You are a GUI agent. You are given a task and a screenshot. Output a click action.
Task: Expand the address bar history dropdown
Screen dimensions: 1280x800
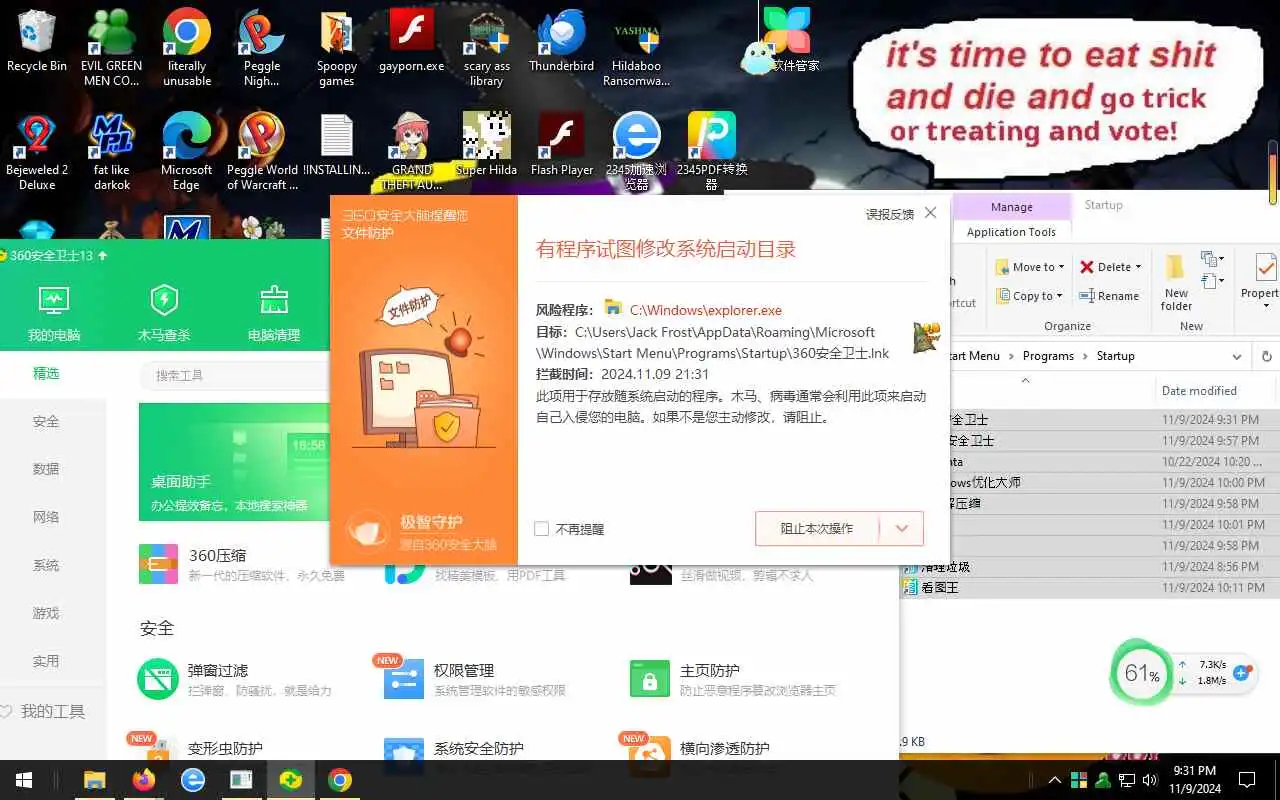click(x=1238, y=356)
